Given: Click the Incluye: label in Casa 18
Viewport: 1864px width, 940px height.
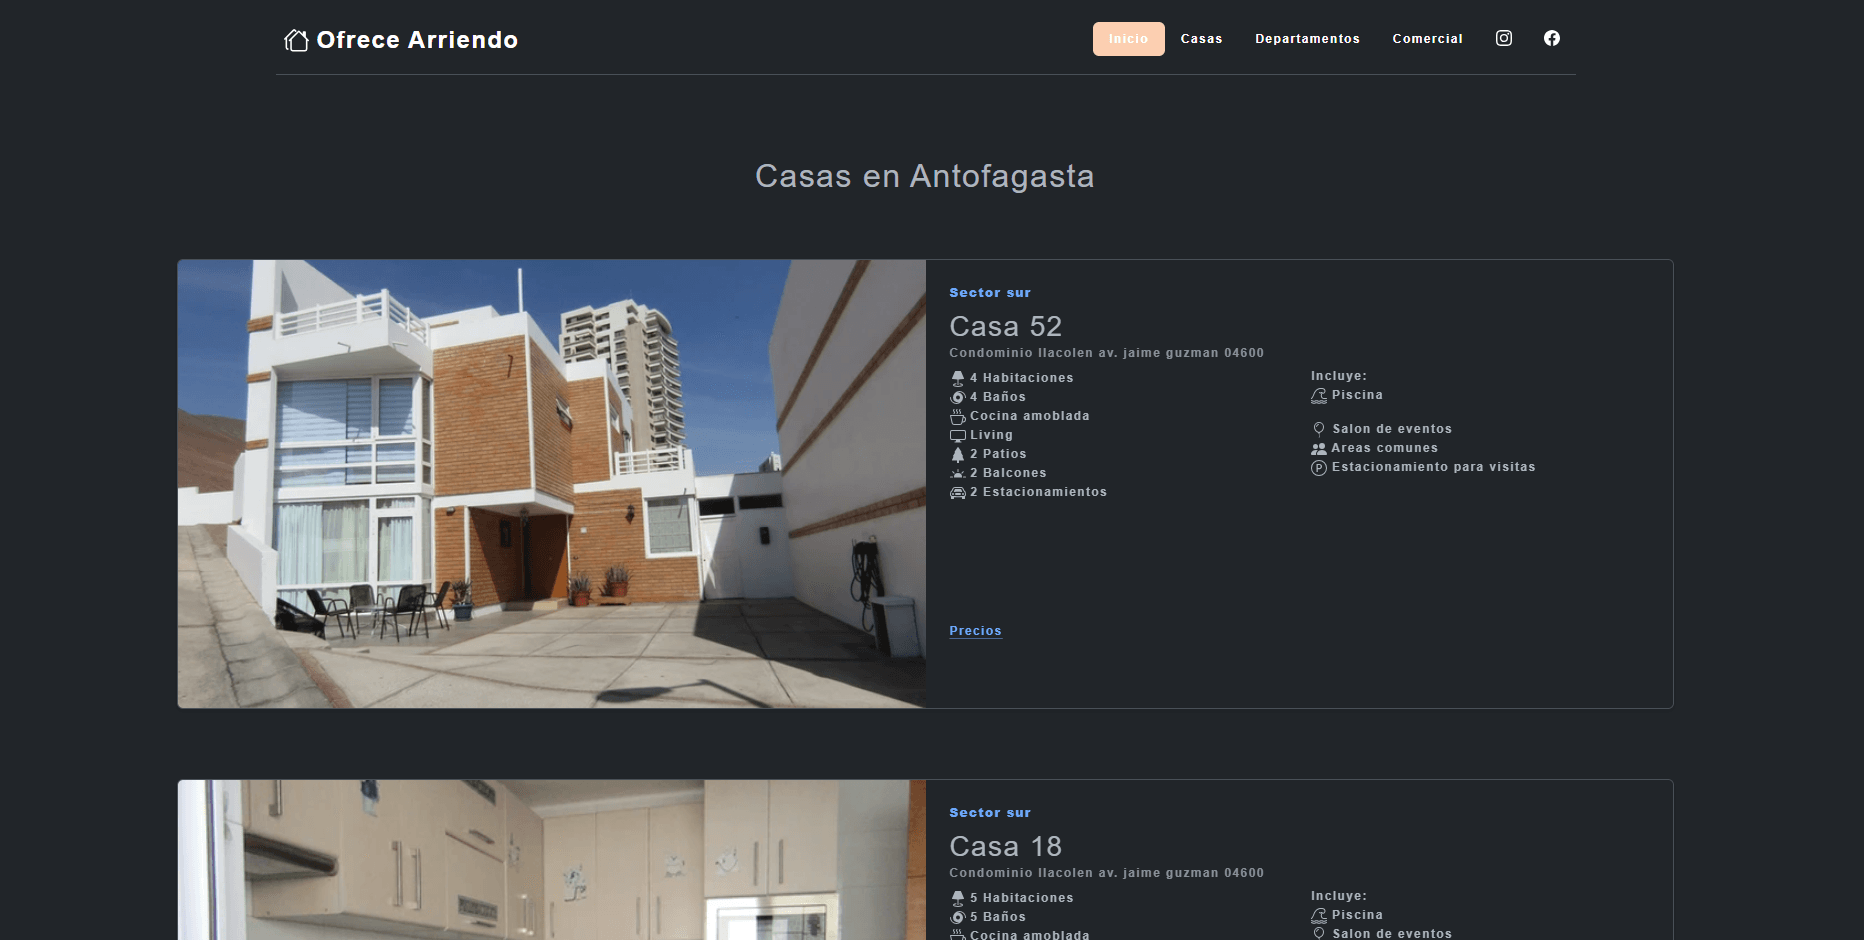Looking at the screenshot, I should coord(1339,896).
